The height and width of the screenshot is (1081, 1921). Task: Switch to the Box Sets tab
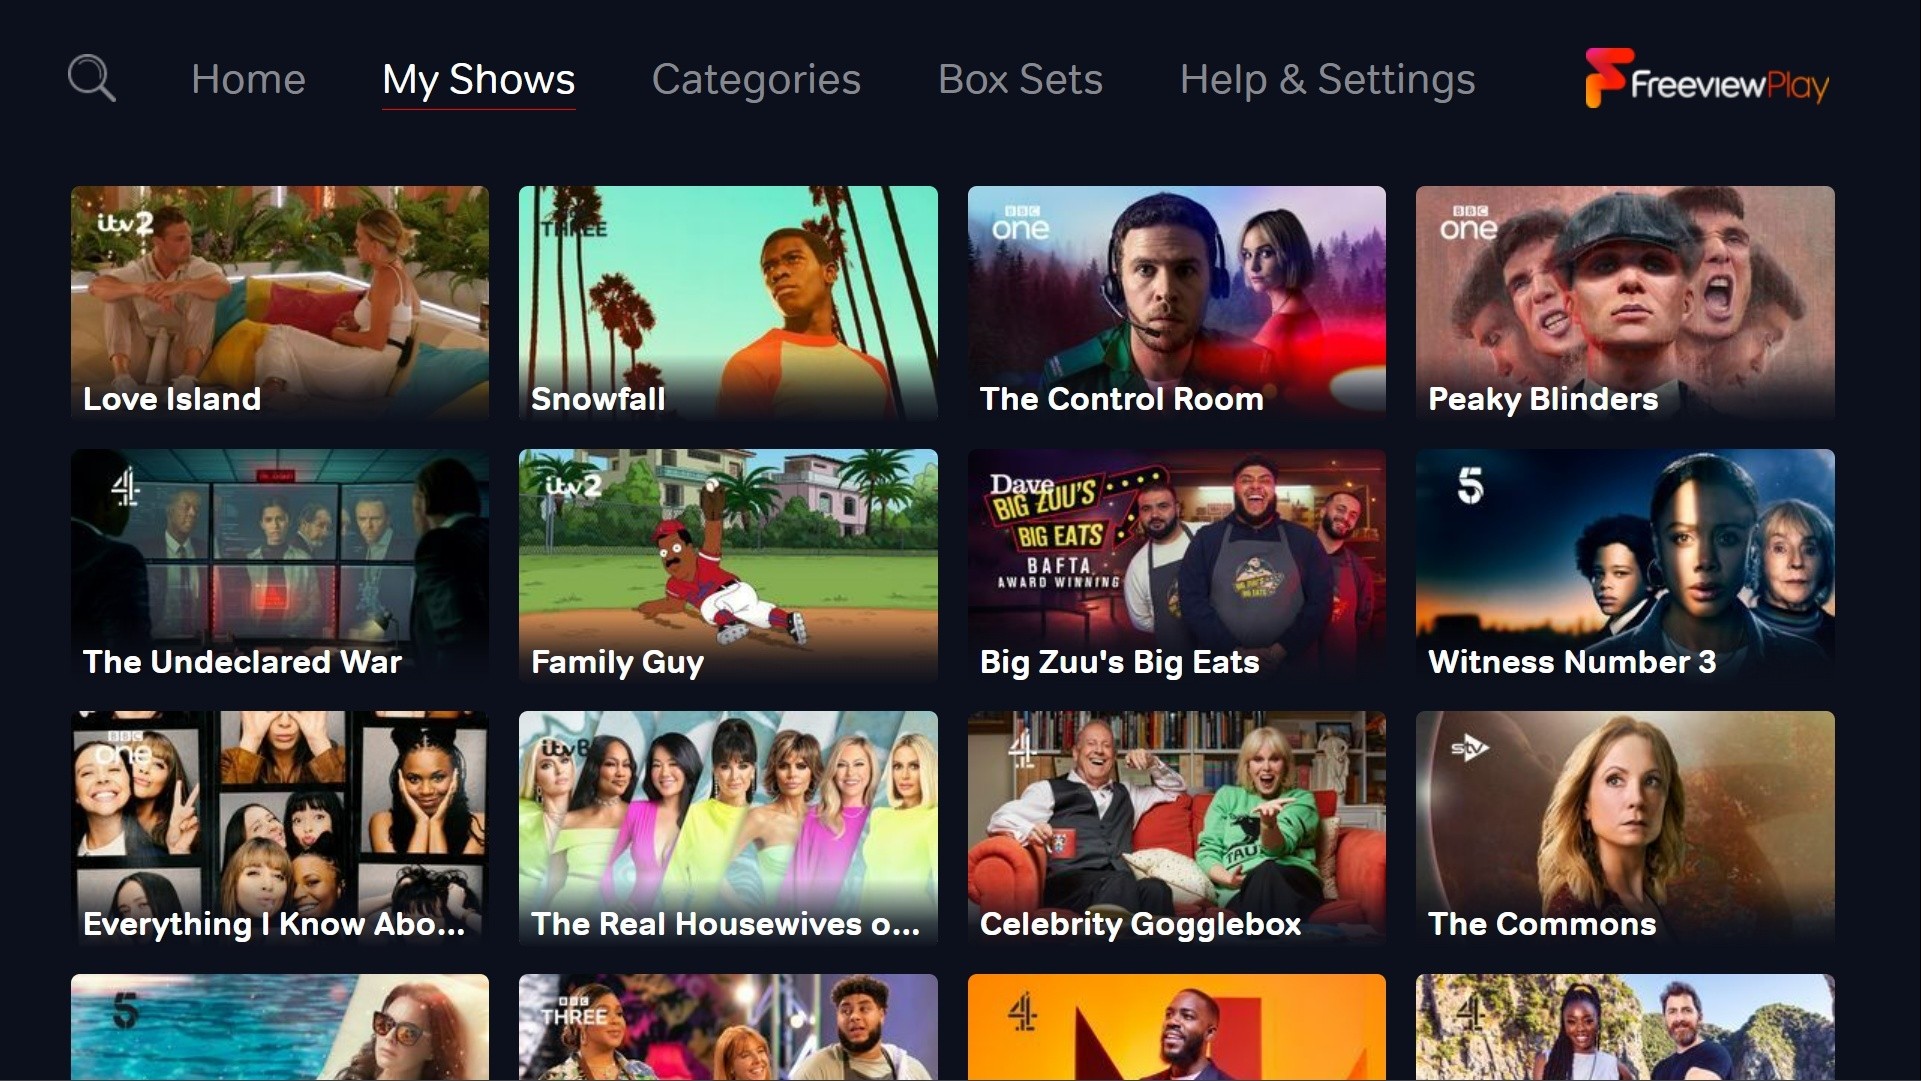click(1020, 79)
